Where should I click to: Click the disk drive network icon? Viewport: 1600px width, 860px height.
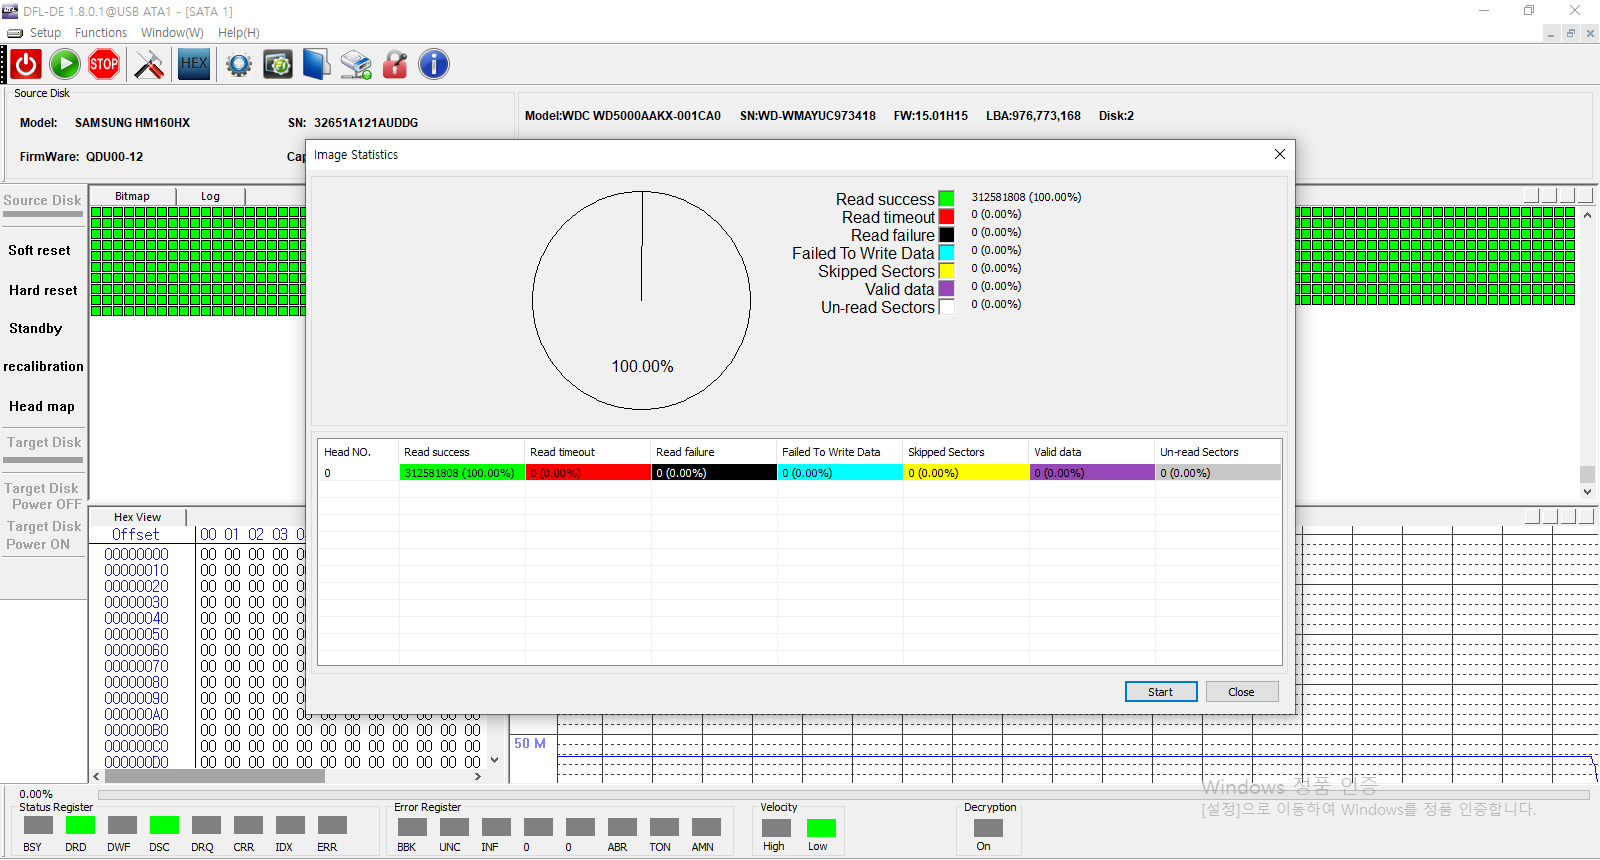coord(356,65)
